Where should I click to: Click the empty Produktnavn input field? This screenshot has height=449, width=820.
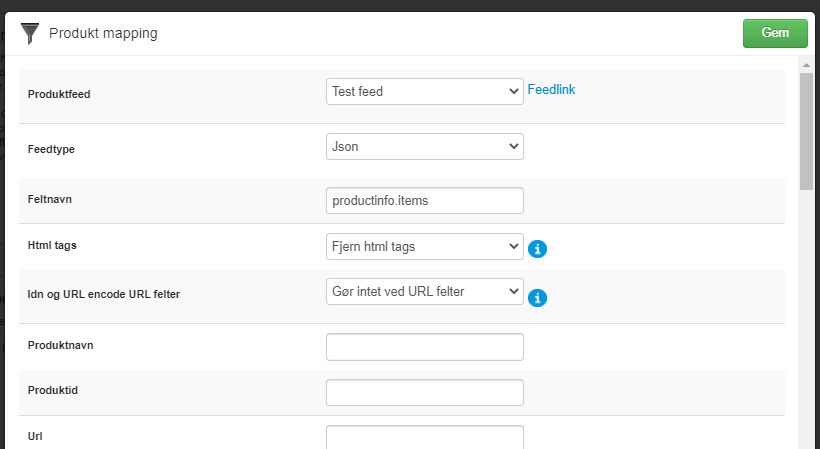[x=425, y=347]
